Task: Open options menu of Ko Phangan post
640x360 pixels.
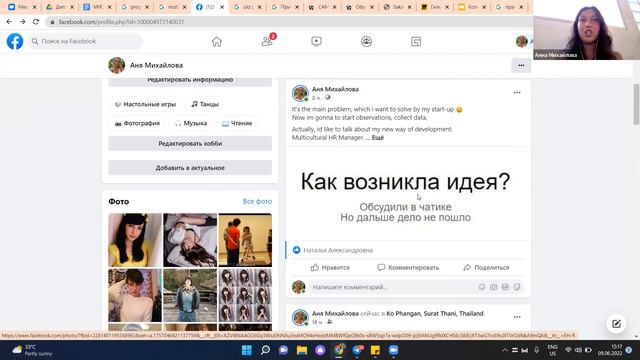Action: tap(517, 317)
